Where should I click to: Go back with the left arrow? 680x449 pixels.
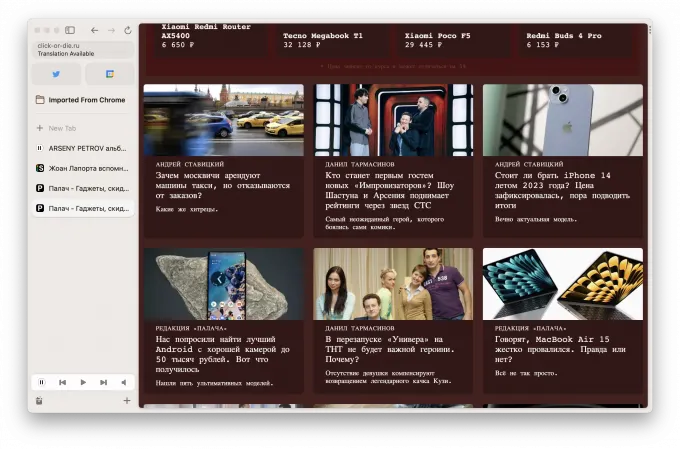94,30
